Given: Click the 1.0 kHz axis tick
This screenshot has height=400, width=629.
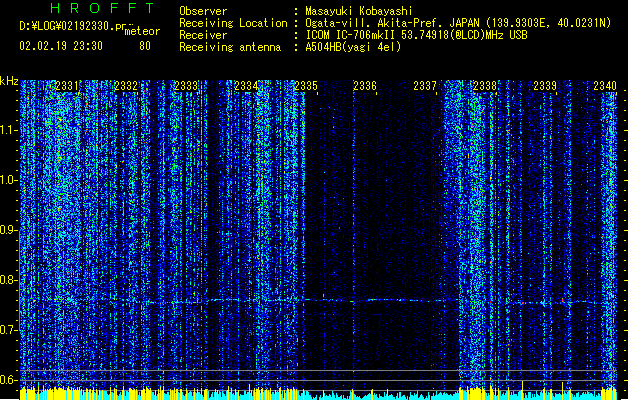Looking at the screenshot, I should pyautogui.click(x=8, y=180).
